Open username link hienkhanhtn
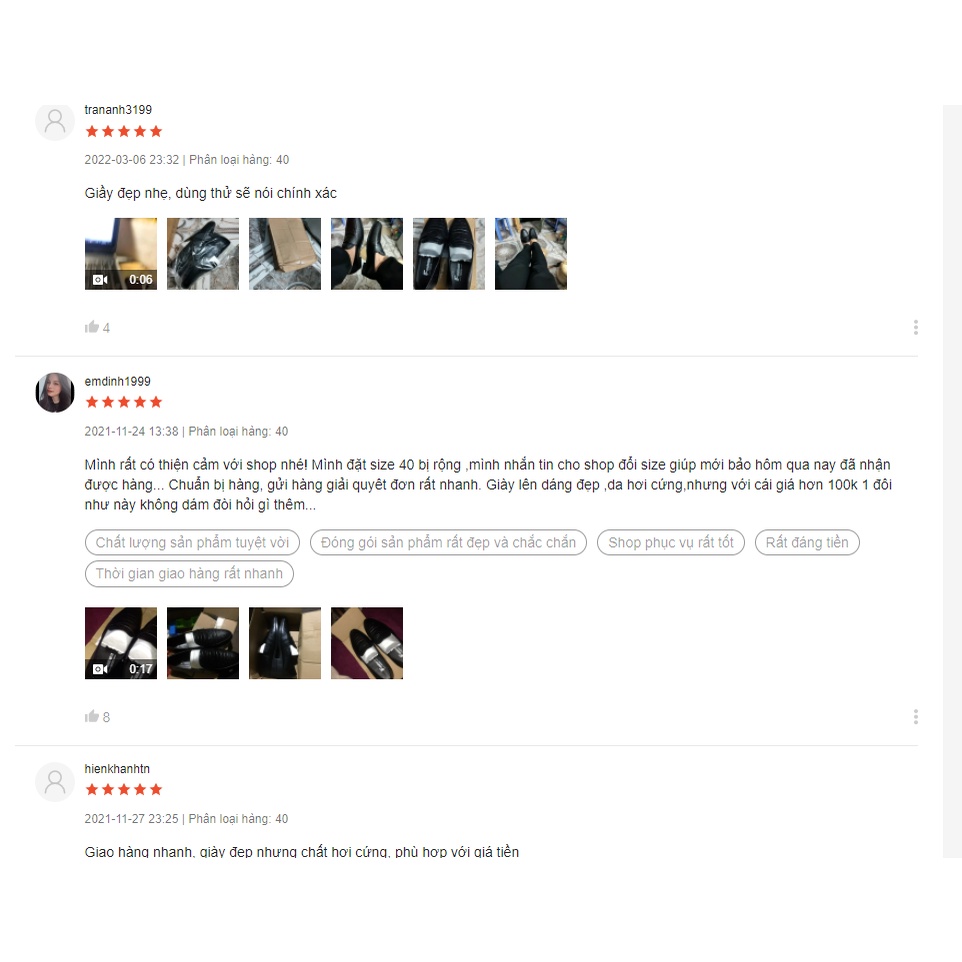This screenshot has width=962, height=962. pos(117,769)
